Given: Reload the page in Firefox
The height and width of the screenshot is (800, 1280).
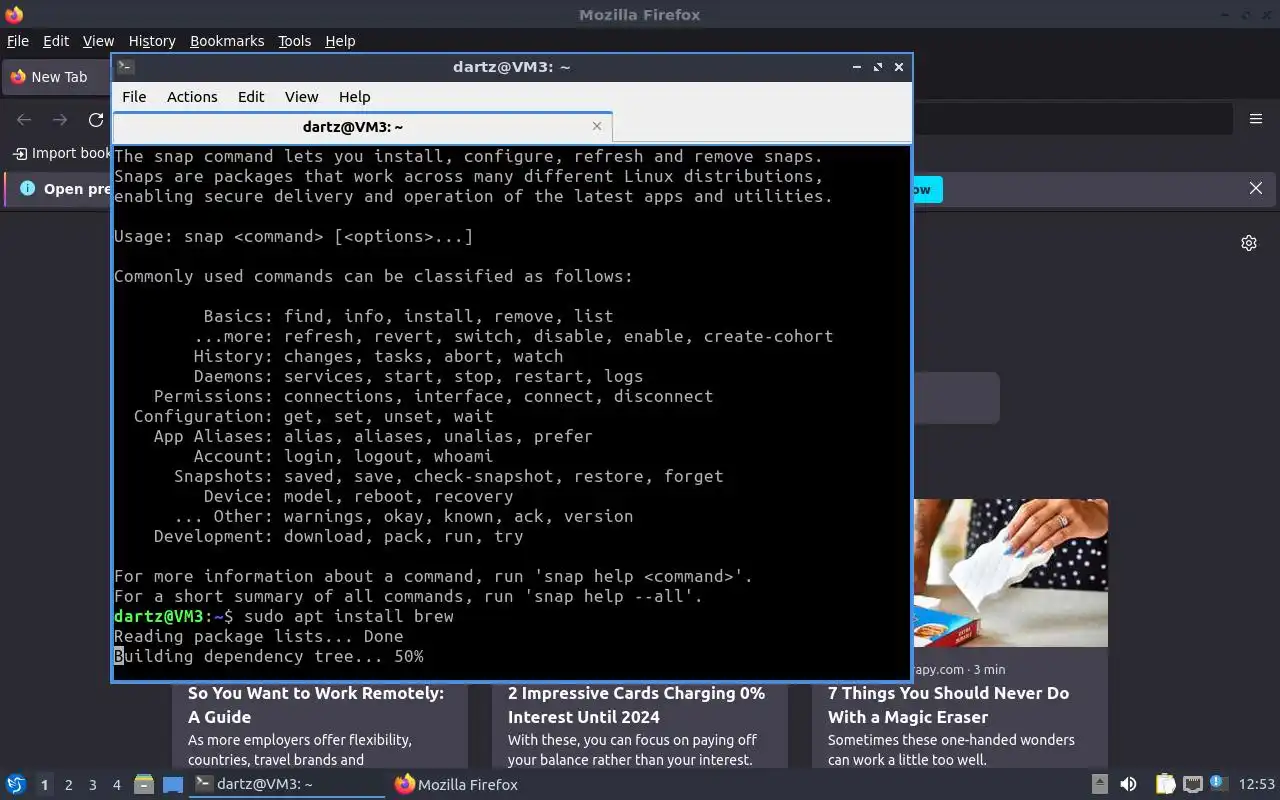Looking at the screenshot, I should (x=96, y=120).
